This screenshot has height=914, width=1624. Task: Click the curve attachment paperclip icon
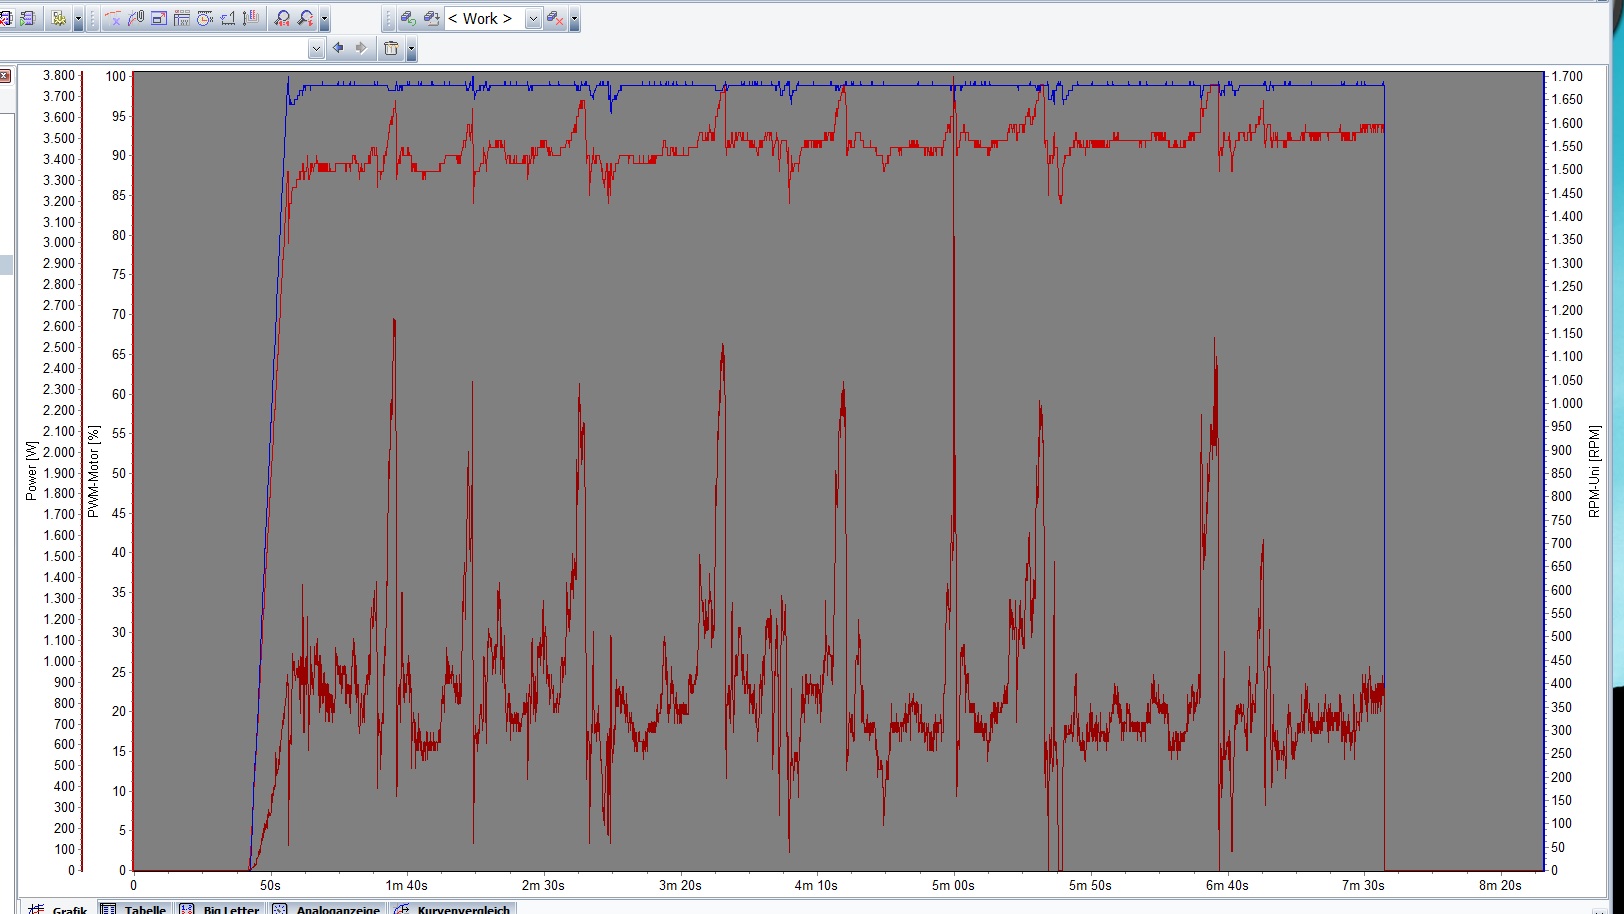[136, 18]
